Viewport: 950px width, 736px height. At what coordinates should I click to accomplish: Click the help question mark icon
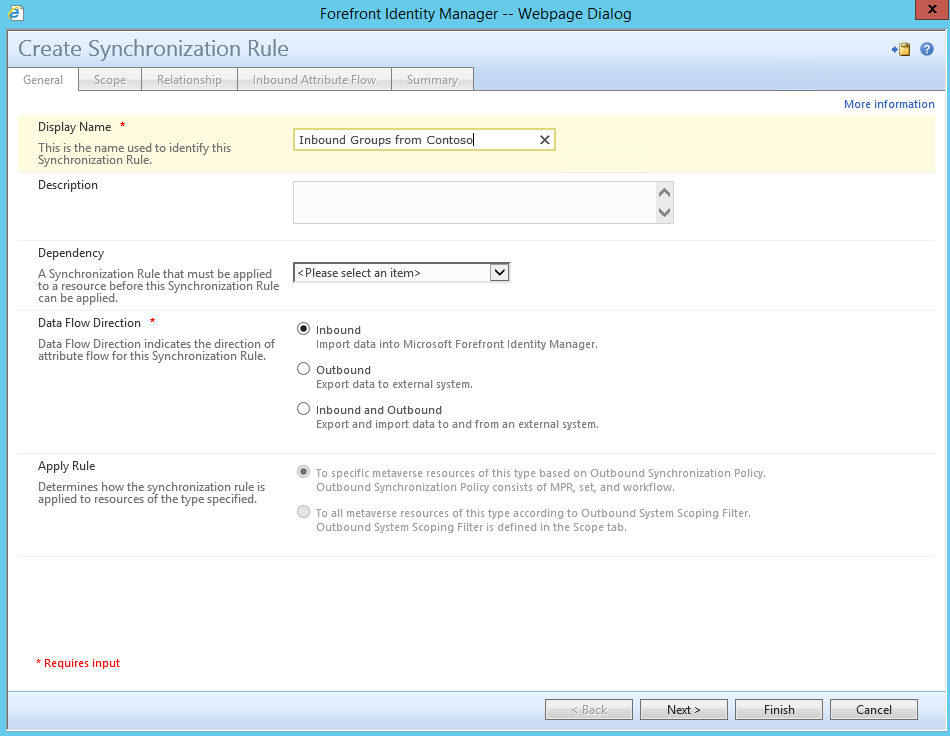click(926, 50)
